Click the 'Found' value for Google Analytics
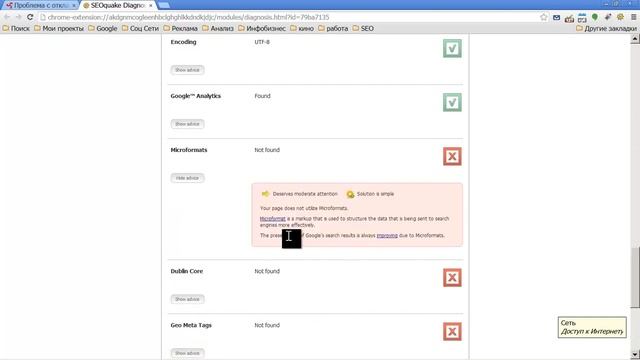 pos(262,96)
